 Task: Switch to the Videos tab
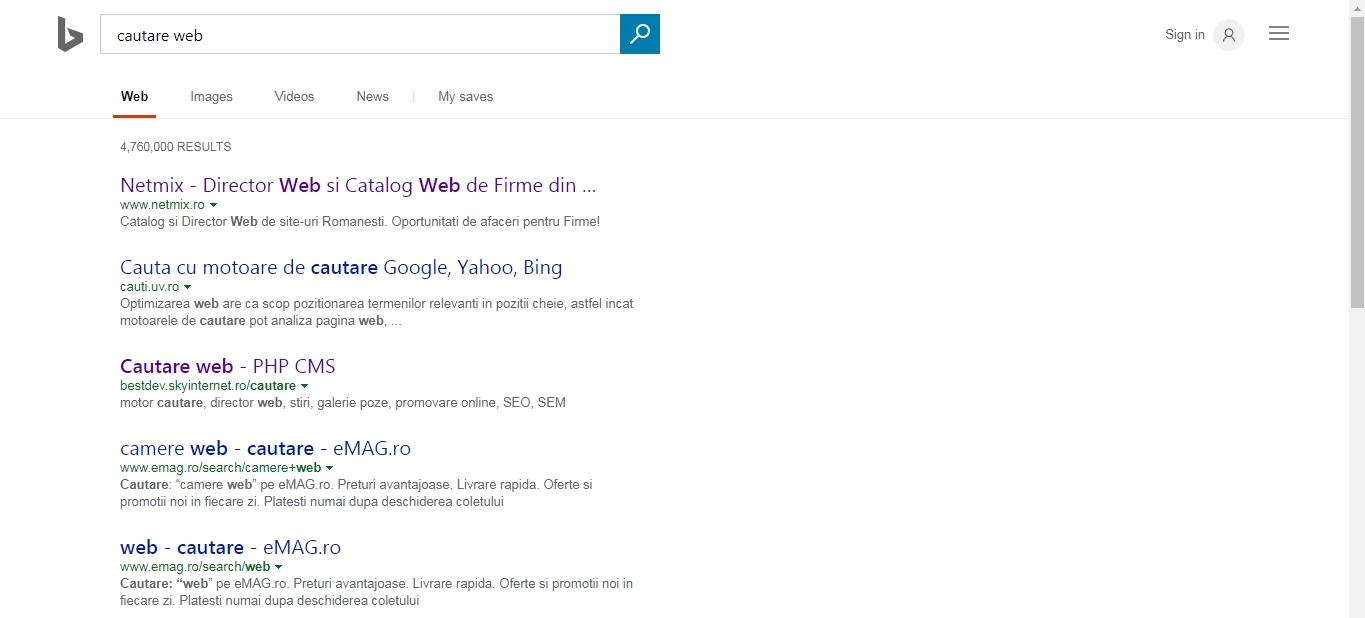pyautogui.click(x=294, y=97)
